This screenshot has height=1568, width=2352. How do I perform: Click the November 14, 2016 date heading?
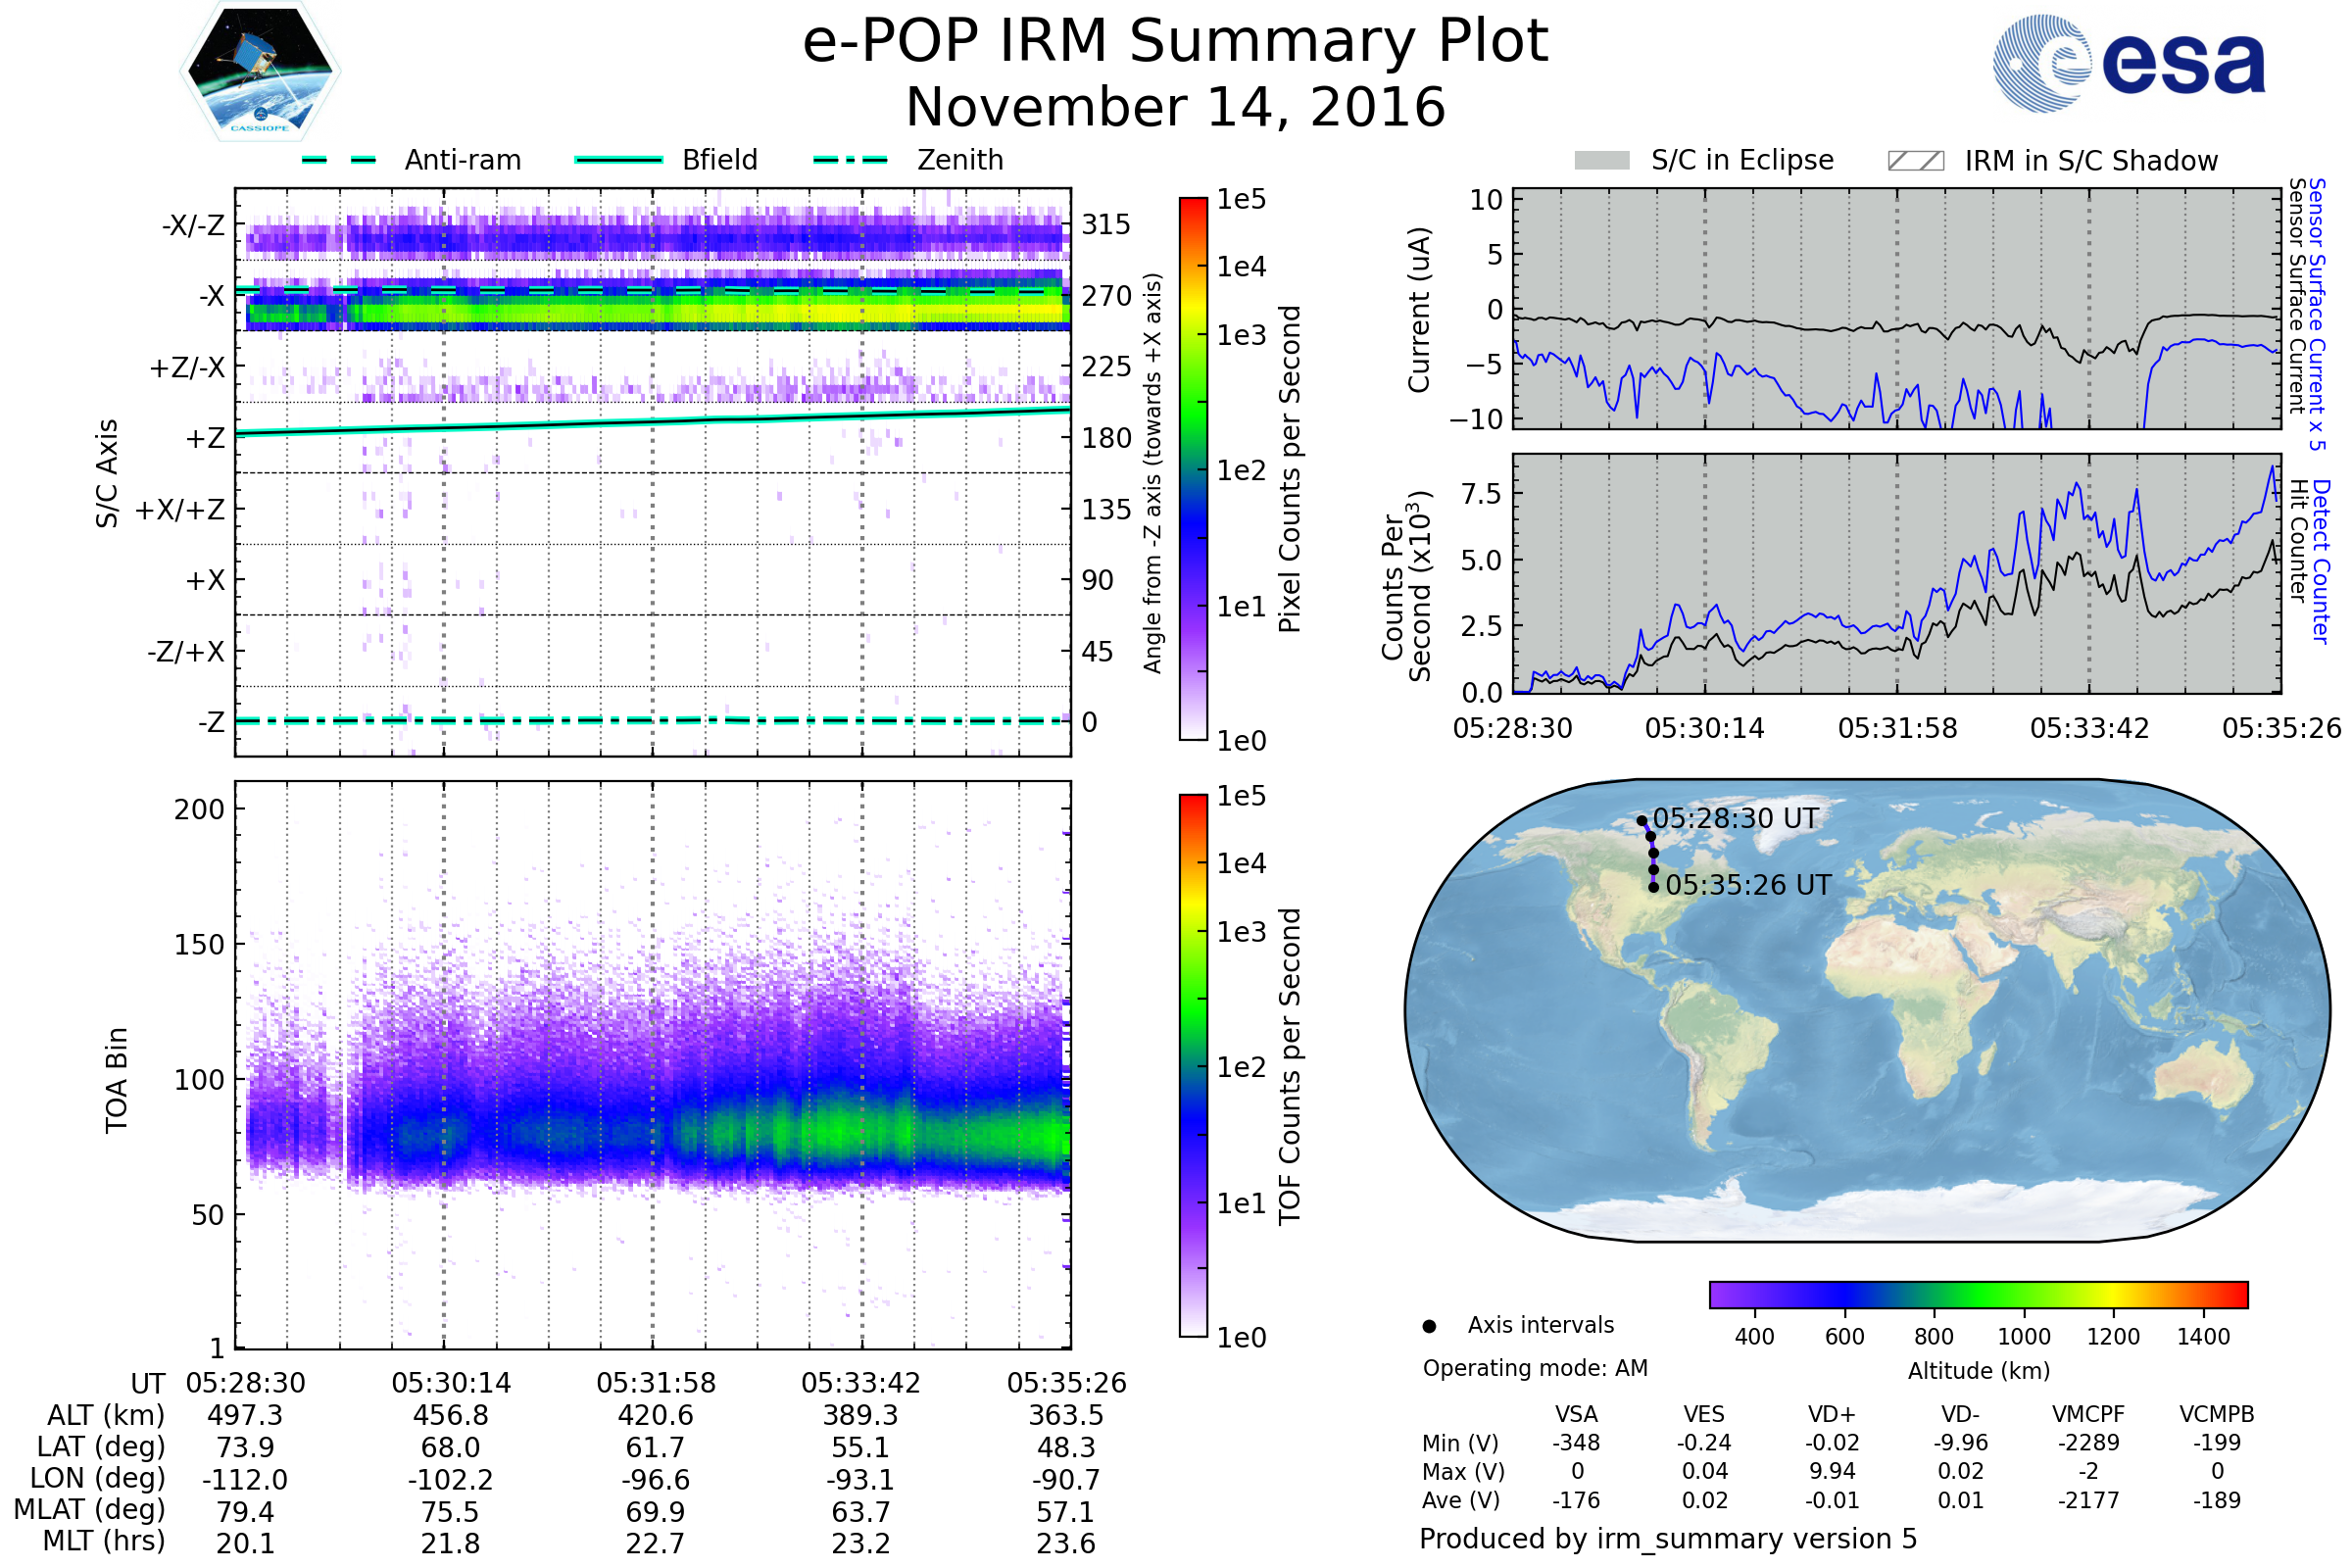(1175, 108)
